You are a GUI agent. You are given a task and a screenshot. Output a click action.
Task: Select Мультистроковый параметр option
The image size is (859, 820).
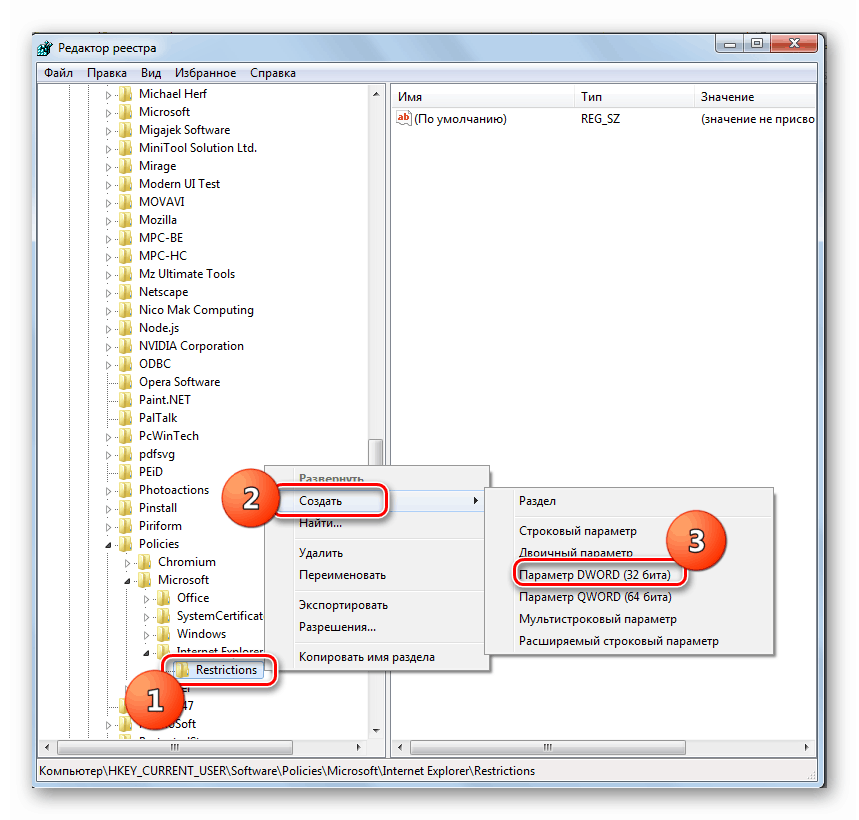click(x=629, y=619)
